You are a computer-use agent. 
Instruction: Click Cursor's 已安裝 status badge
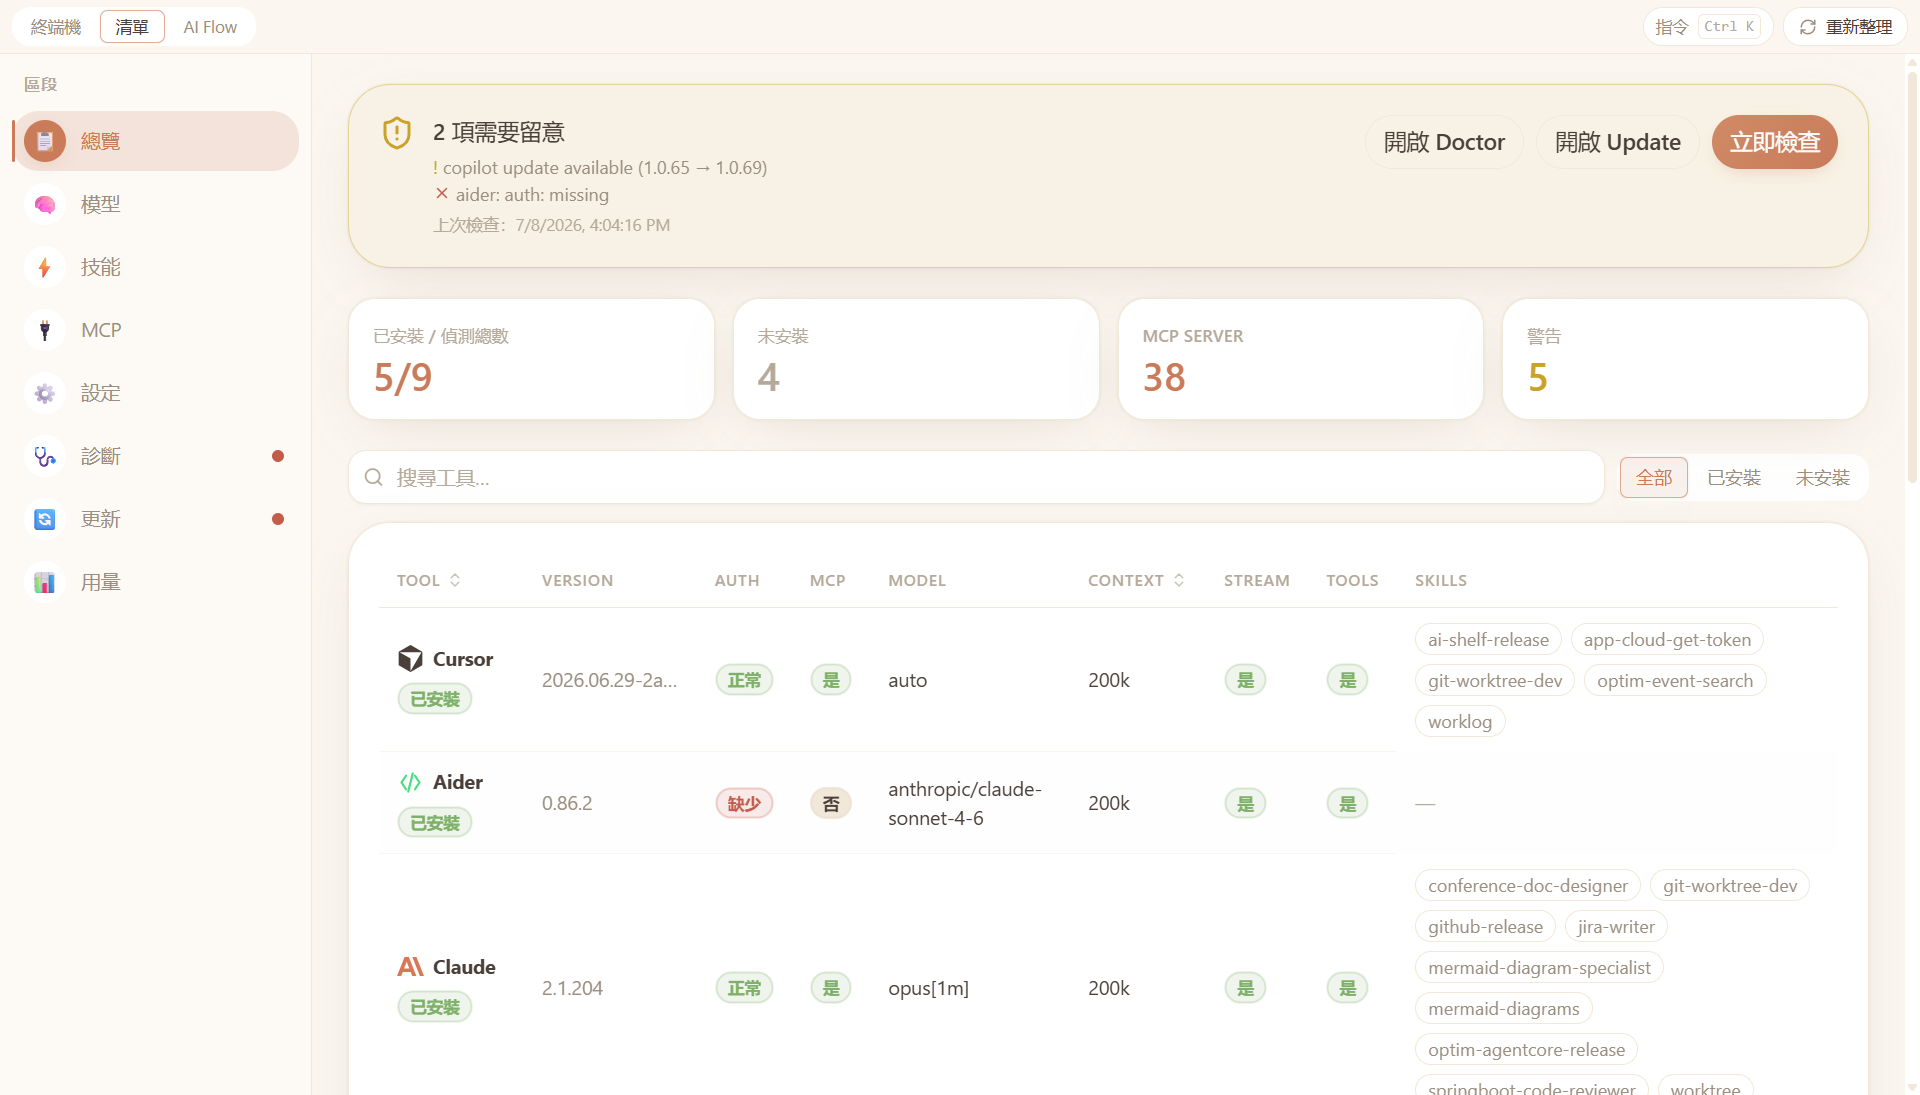[x=435, y=699]
